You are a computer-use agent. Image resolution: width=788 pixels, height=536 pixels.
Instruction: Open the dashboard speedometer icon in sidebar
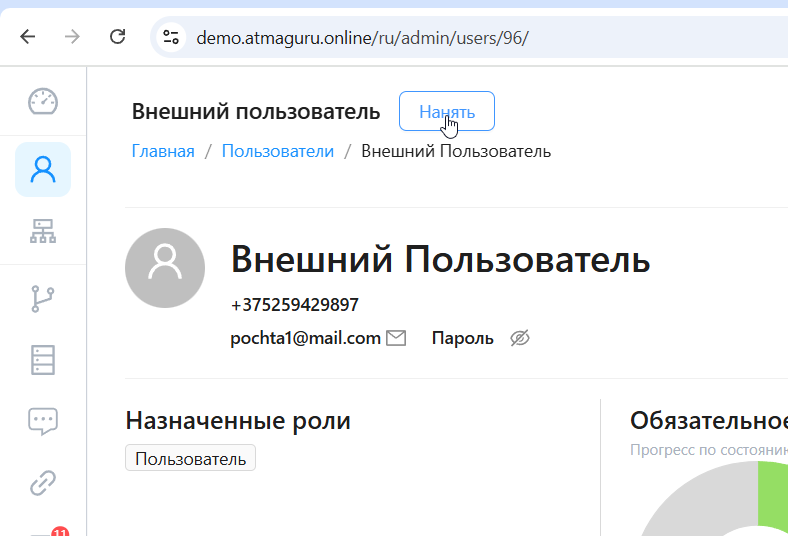[43, 101]
